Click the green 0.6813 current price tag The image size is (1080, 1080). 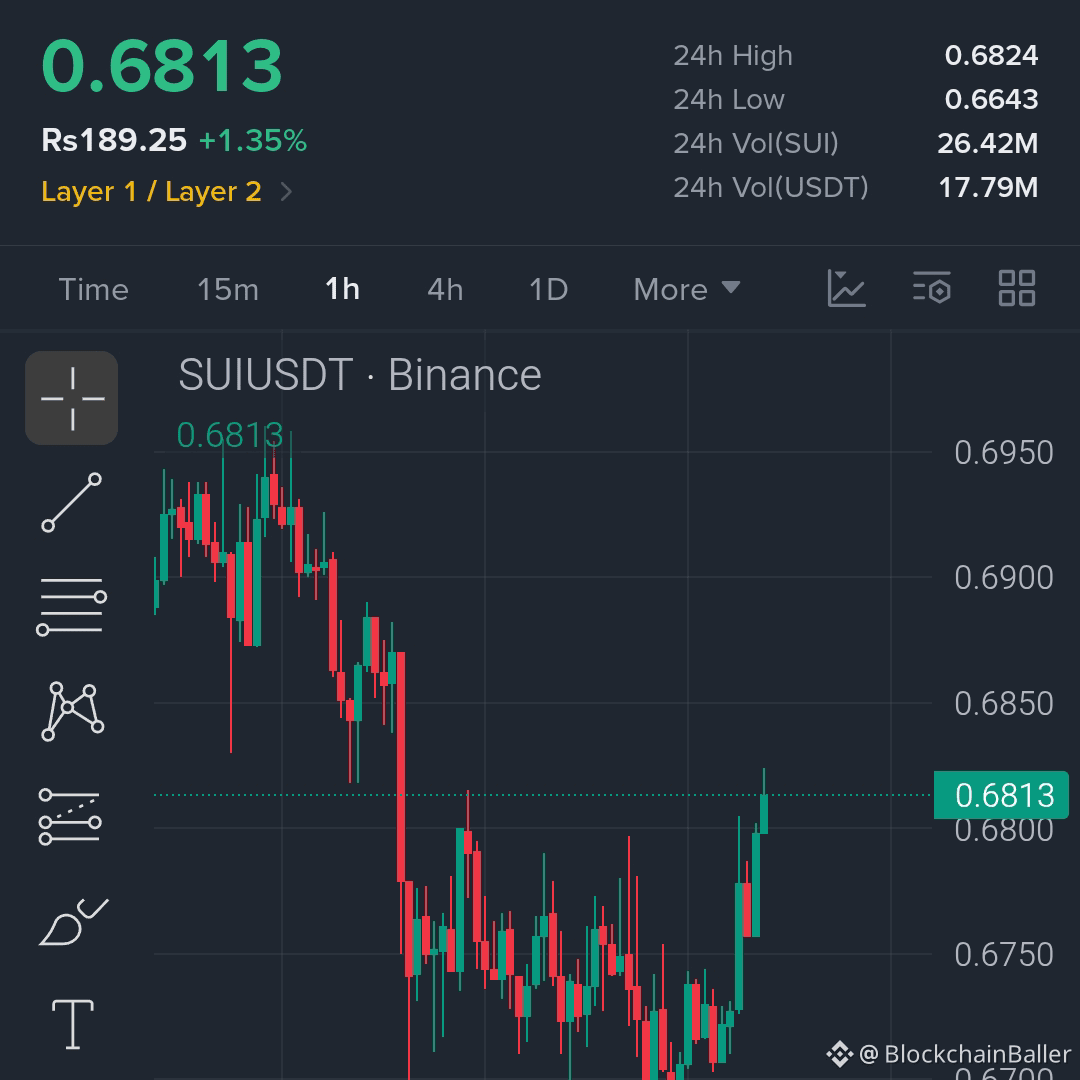1001,795
